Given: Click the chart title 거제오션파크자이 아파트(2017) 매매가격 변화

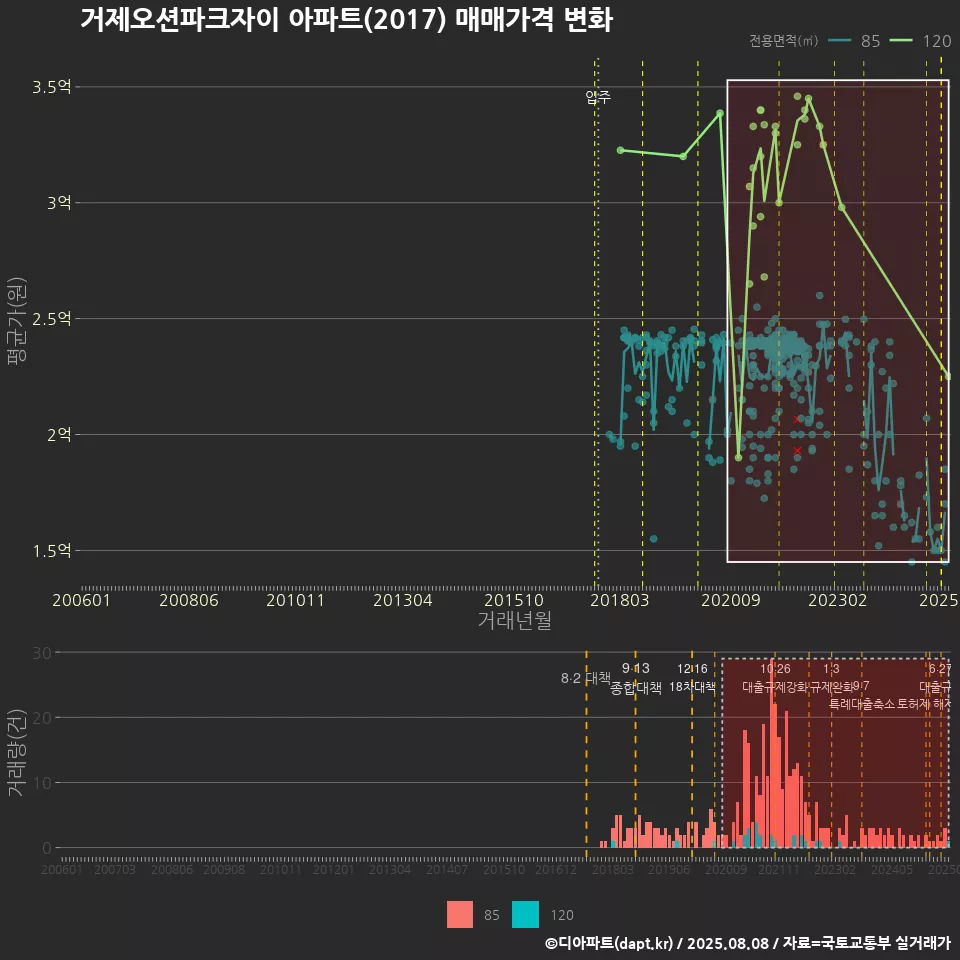Looking at the screenshot, I should click(x=346, y=20).
